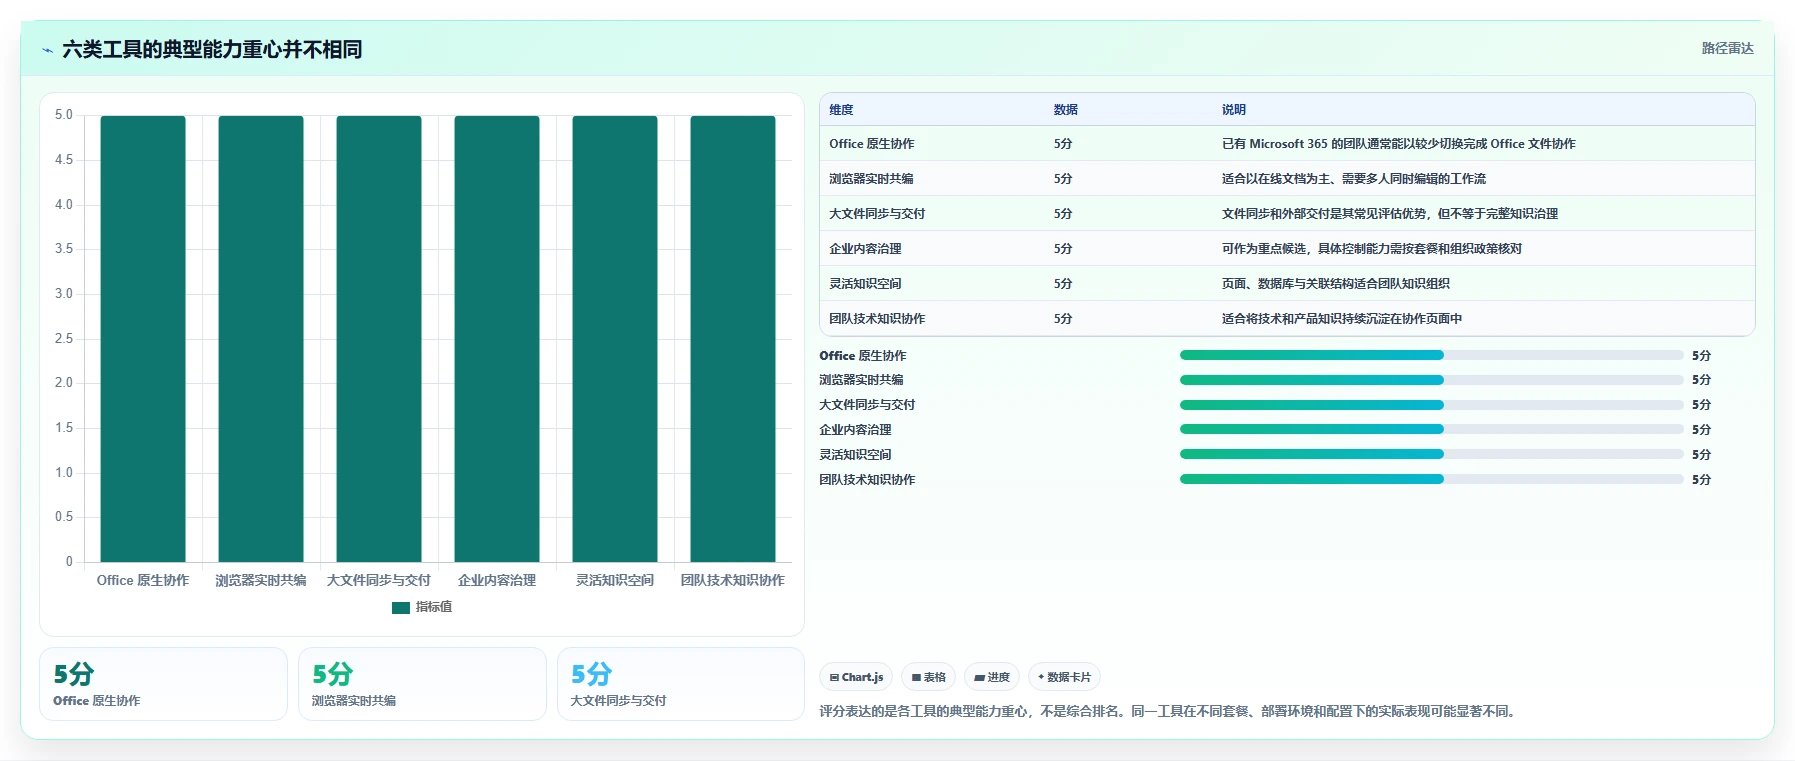The height and width of the screenshot is (761, 1795).
Task: Click the 灵活知识空间 label in progress list
Action: pos(855,455)
